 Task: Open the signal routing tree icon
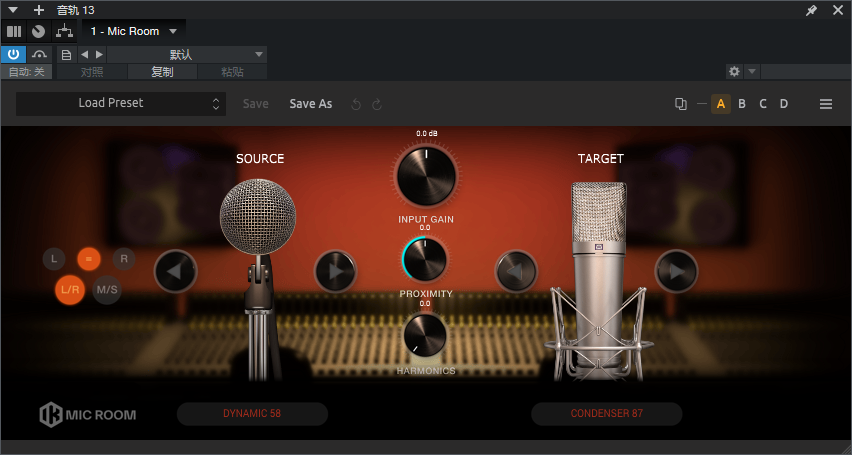pyautogui.click(x=64, y=32)
